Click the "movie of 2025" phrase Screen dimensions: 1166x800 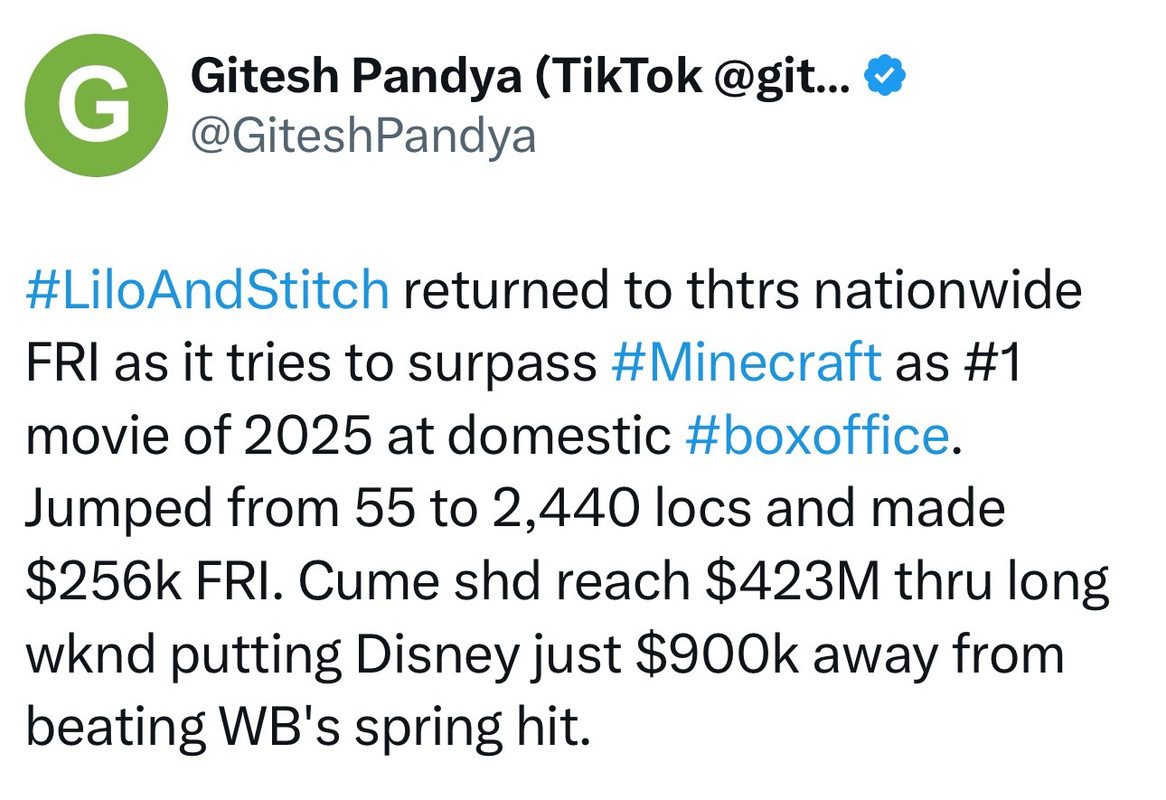(199, 436)
